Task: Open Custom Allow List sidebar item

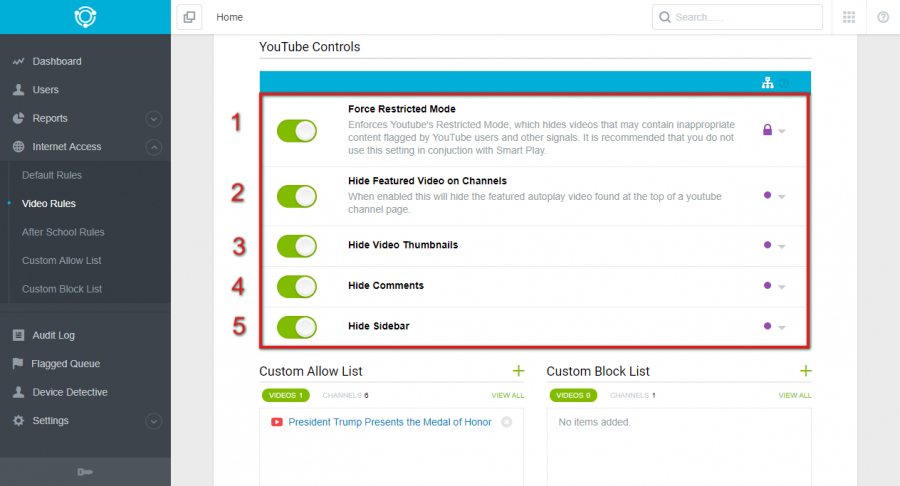Action: (x=61, y=261)
